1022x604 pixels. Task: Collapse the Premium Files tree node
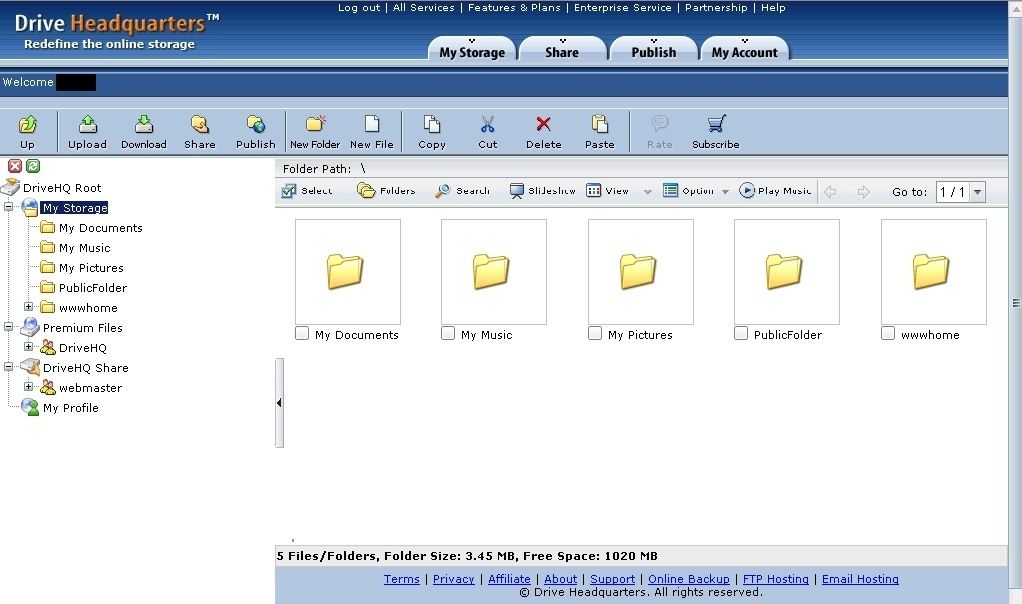pos(8,326)
